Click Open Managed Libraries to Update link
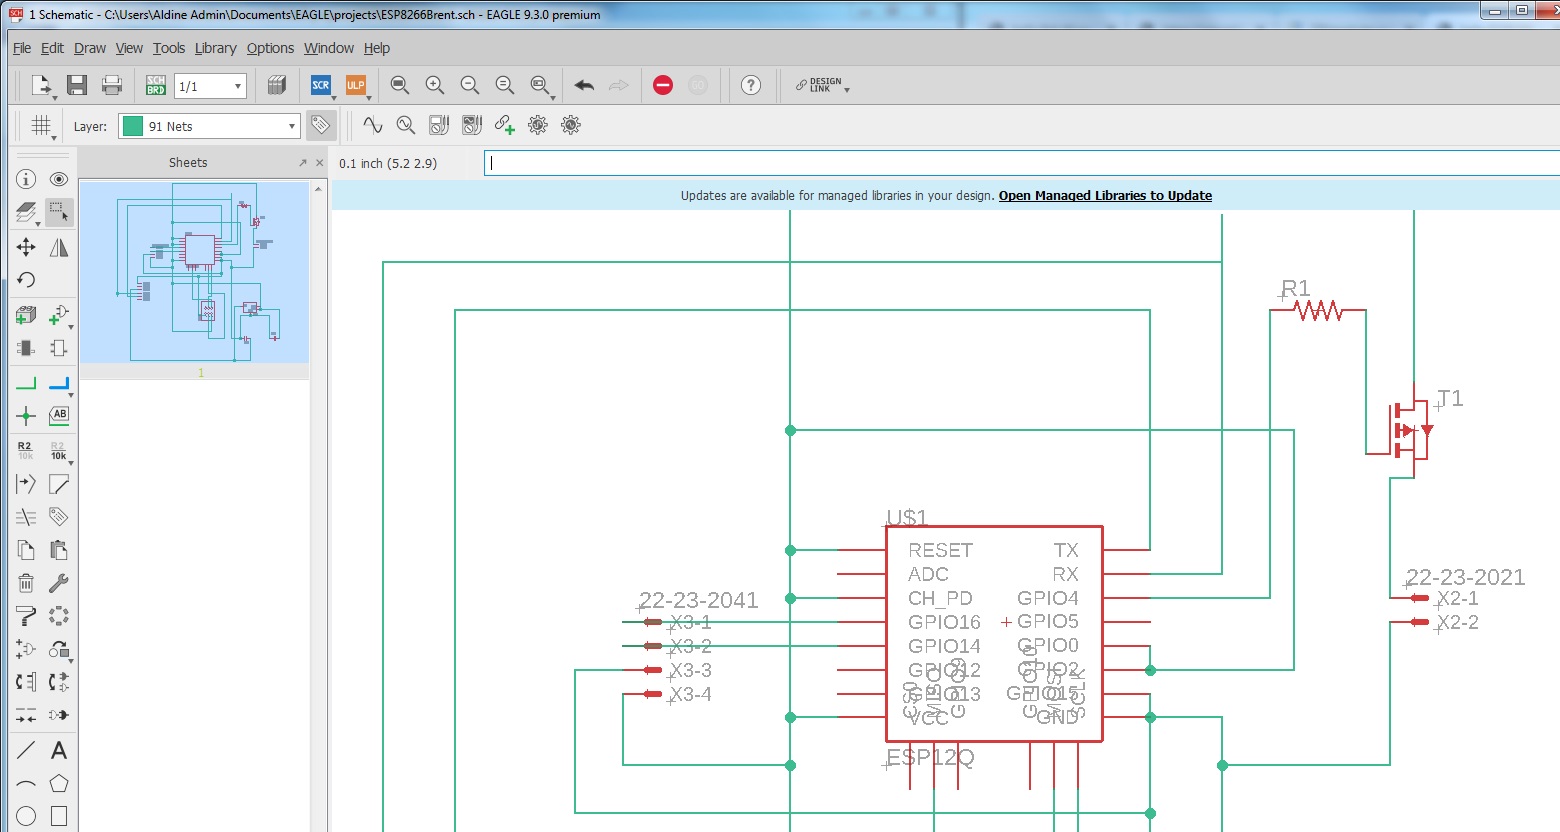 (x=1105, y=196)
